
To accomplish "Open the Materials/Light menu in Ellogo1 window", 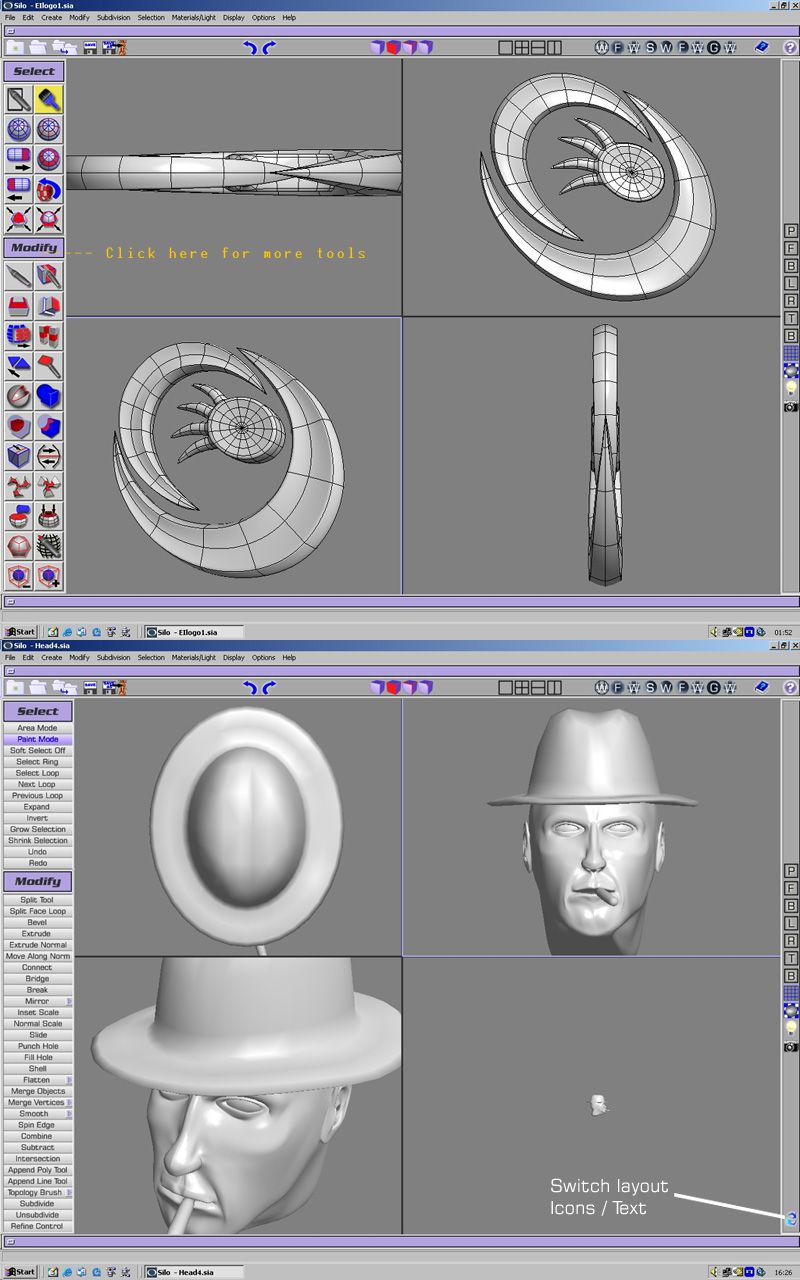I will 194,17.
